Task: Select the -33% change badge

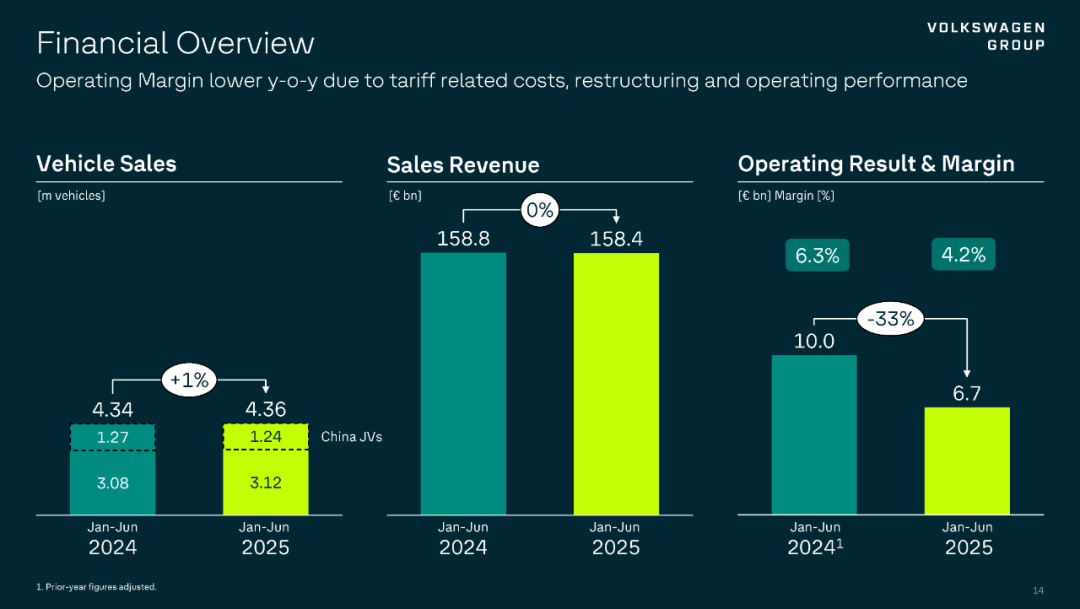Action: coord(891,320)
